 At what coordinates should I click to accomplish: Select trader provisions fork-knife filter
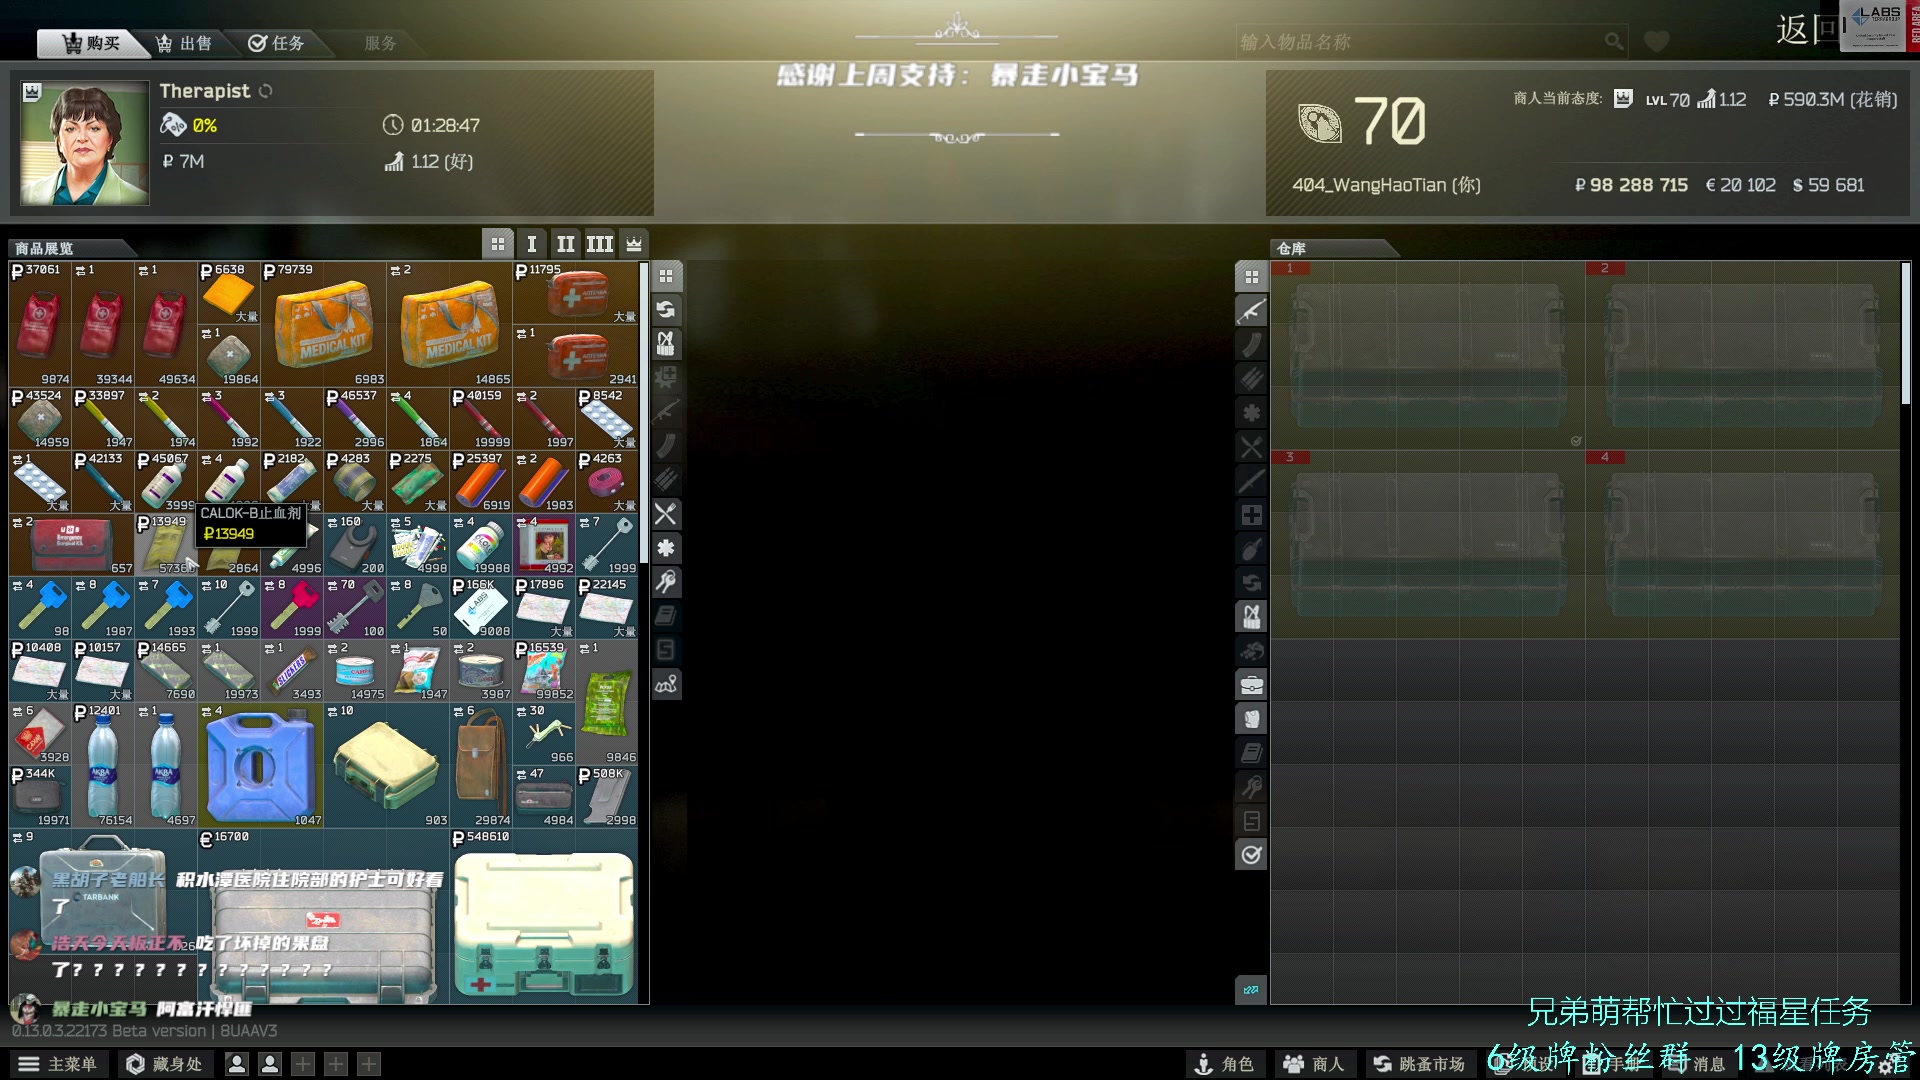pyautogui.click(x=666, y=514)
